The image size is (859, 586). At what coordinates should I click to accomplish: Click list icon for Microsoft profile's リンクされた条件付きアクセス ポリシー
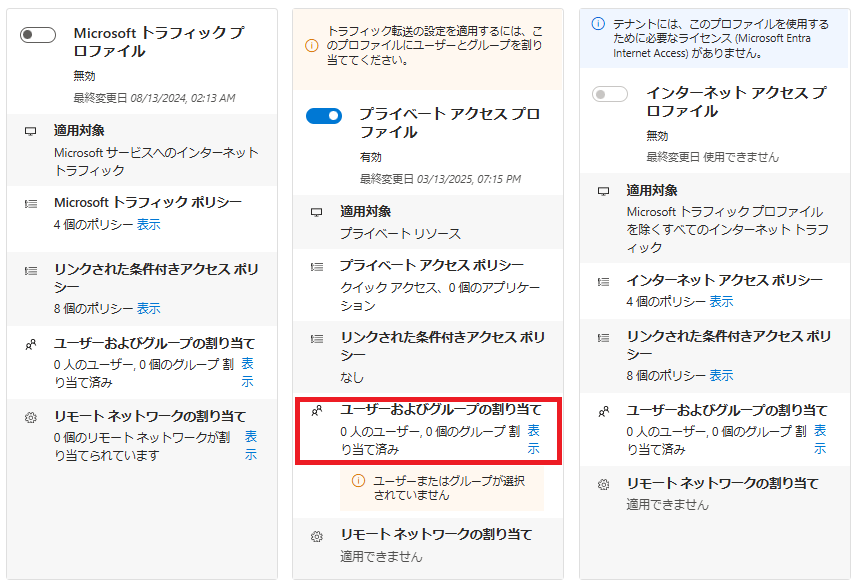click(x=31, y=271)
